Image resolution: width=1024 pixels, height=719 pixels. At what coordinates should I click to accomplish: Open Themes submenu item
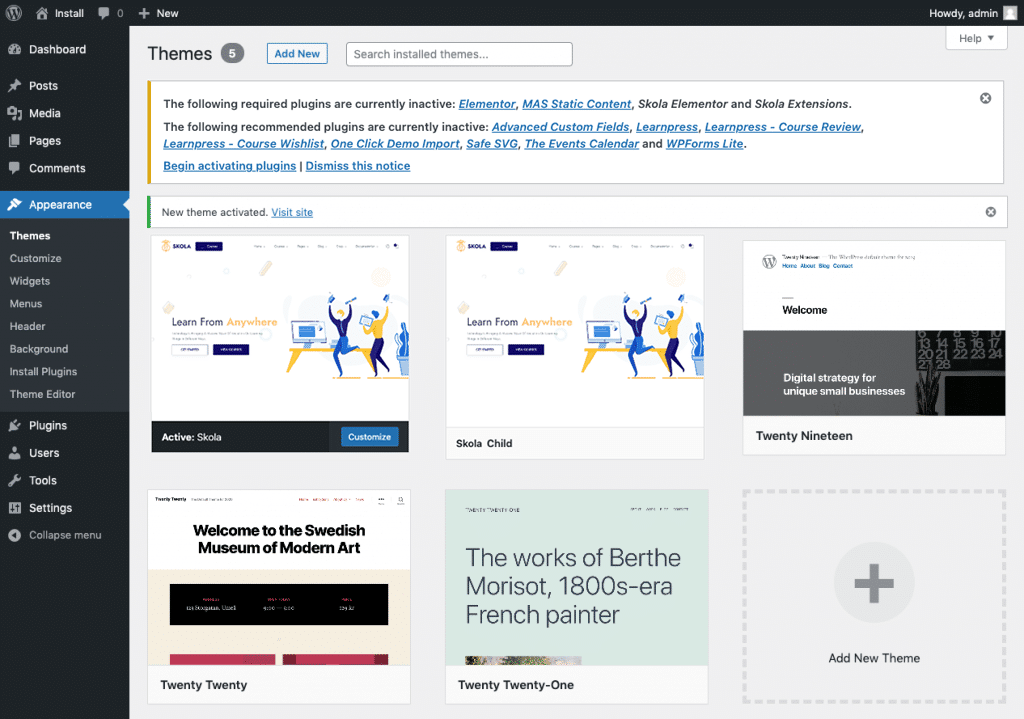tap(30, 236)
